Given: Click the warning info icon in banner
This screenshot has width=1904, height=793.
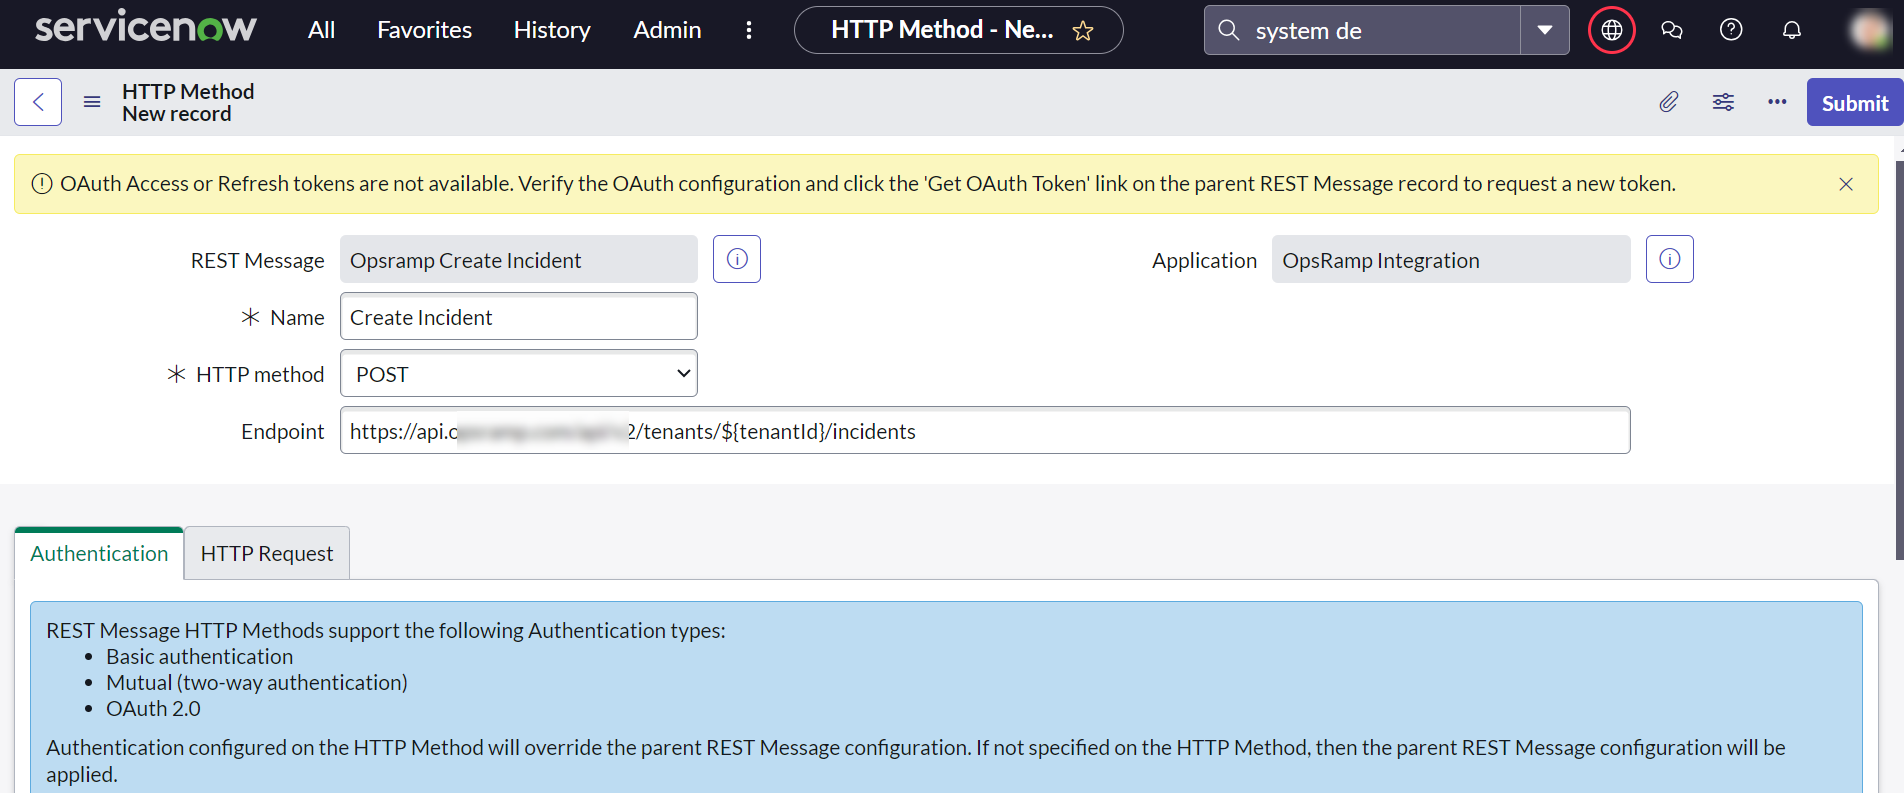Looking at the screenshot, I should click(42, 184).
